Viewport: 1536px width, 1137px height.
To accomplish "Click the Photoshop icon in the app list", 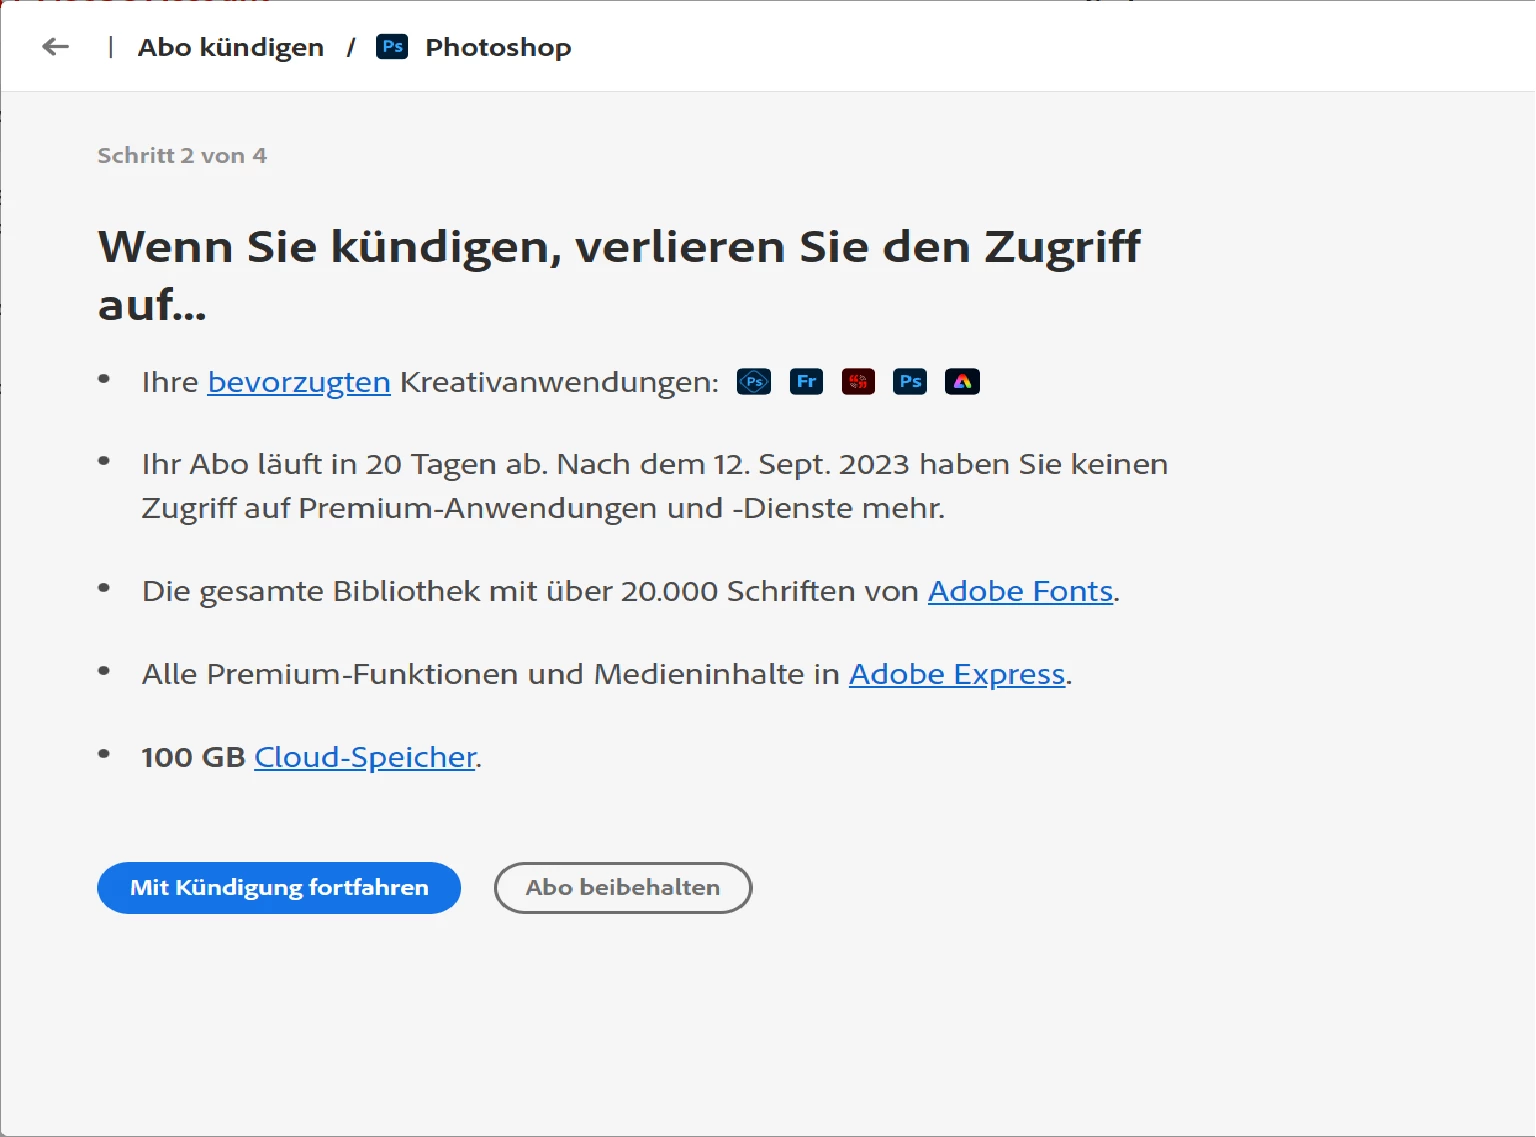I will [910, 382].
